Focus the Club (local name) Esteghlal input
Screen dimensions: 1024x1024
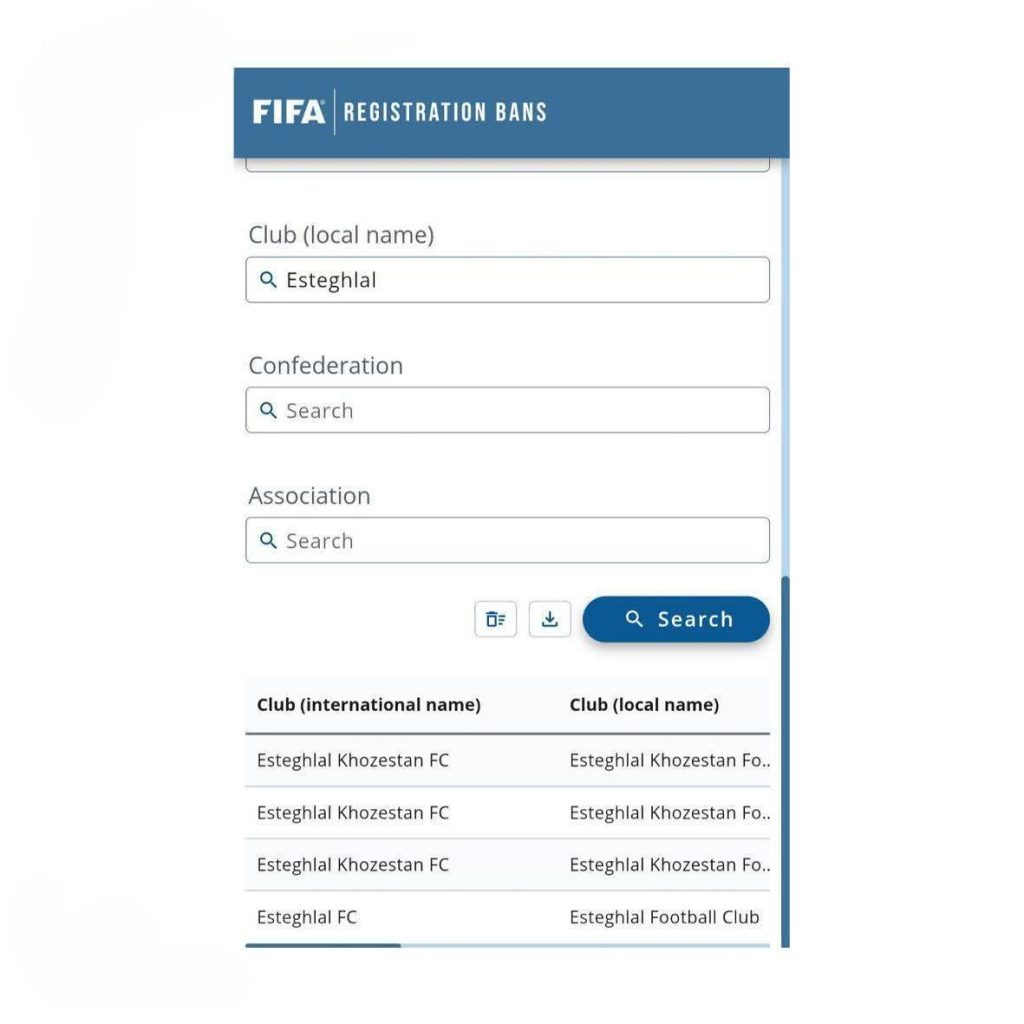coord(520,280)
